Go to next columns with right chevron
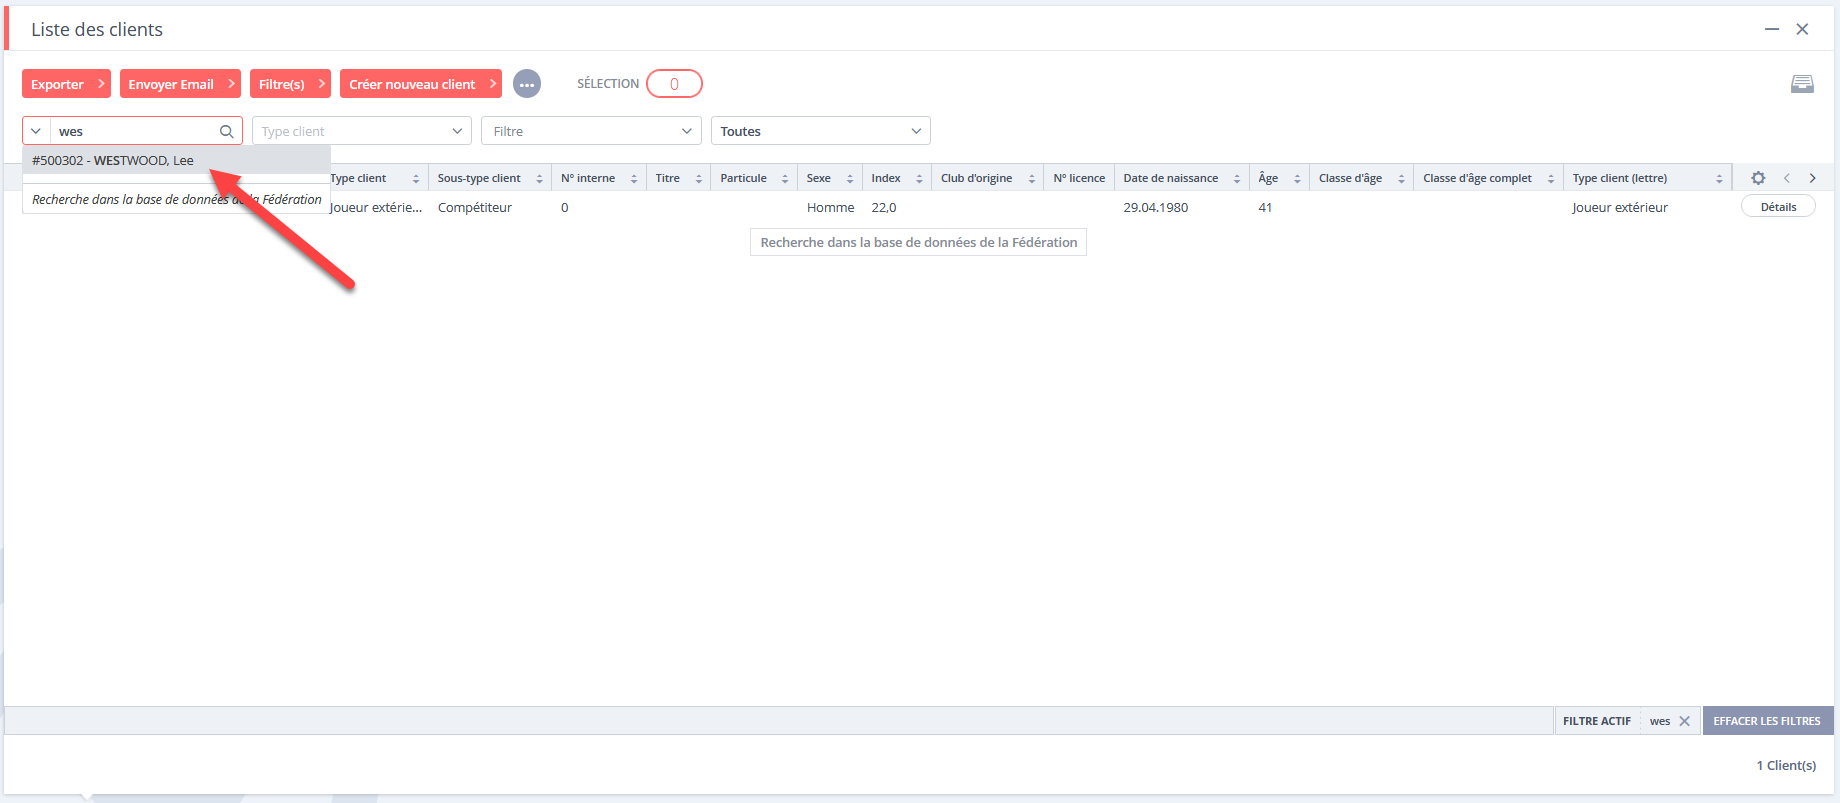Image resolution: width=1840 pixels, height=803 pixels. point(1812,178)
